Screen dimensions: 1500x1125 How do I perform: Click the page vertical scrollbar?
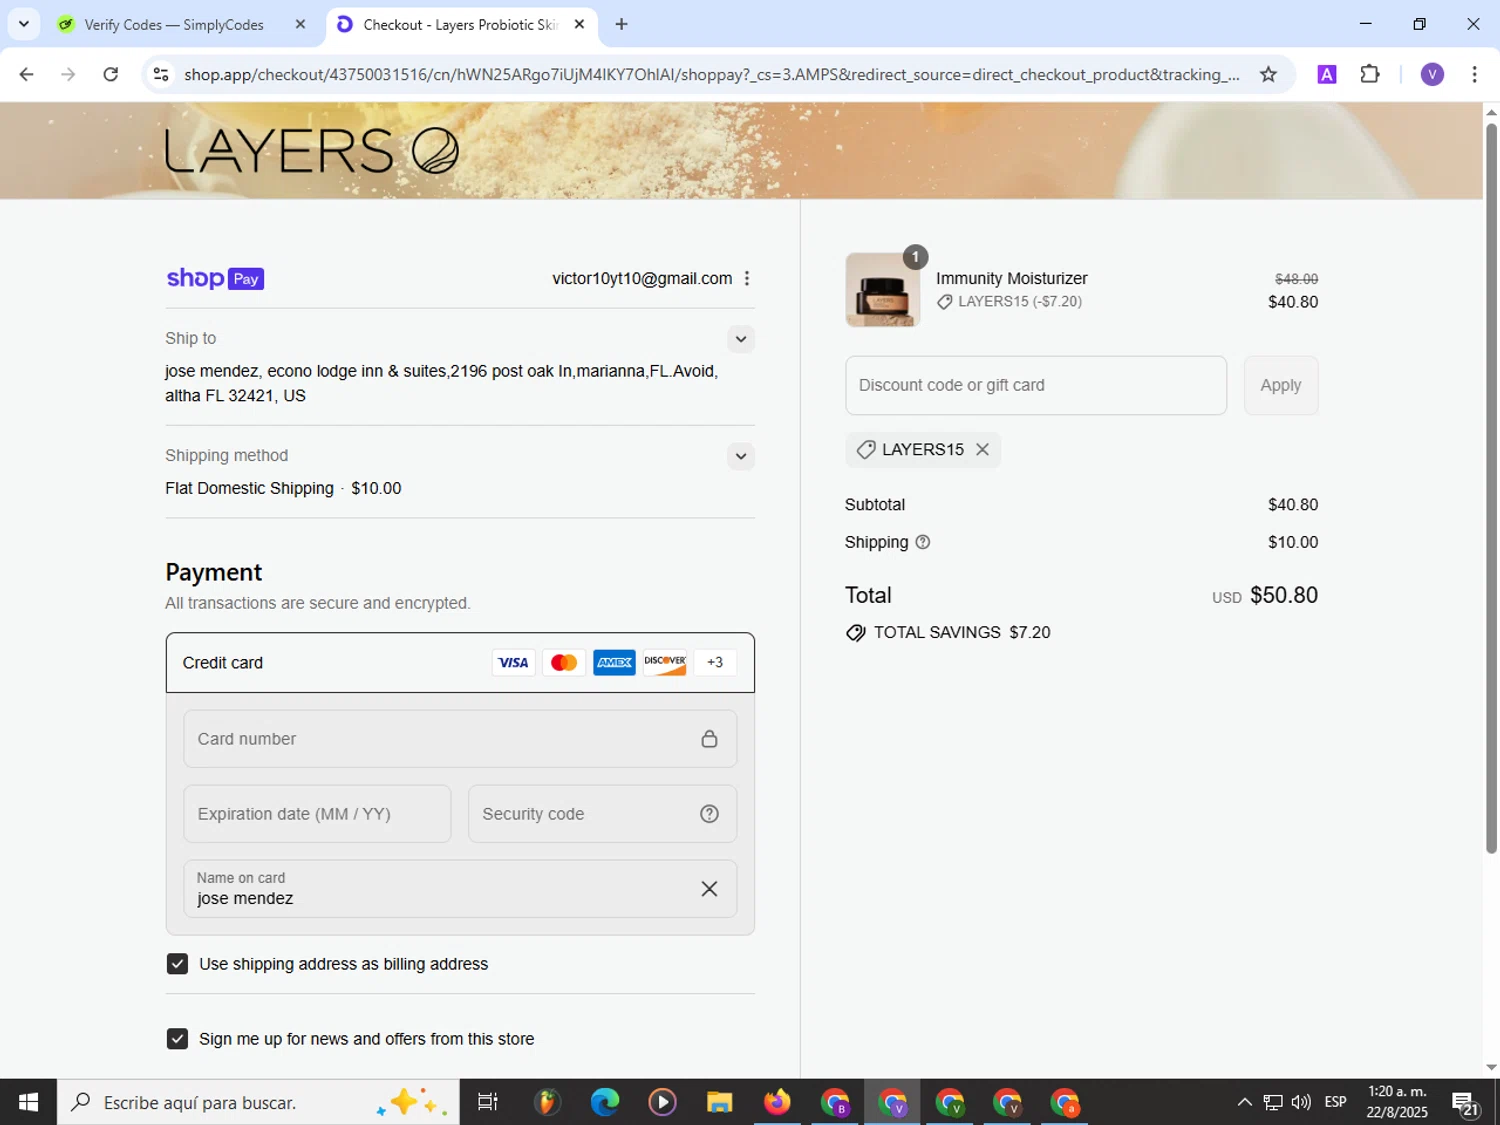coord(1491,488)
